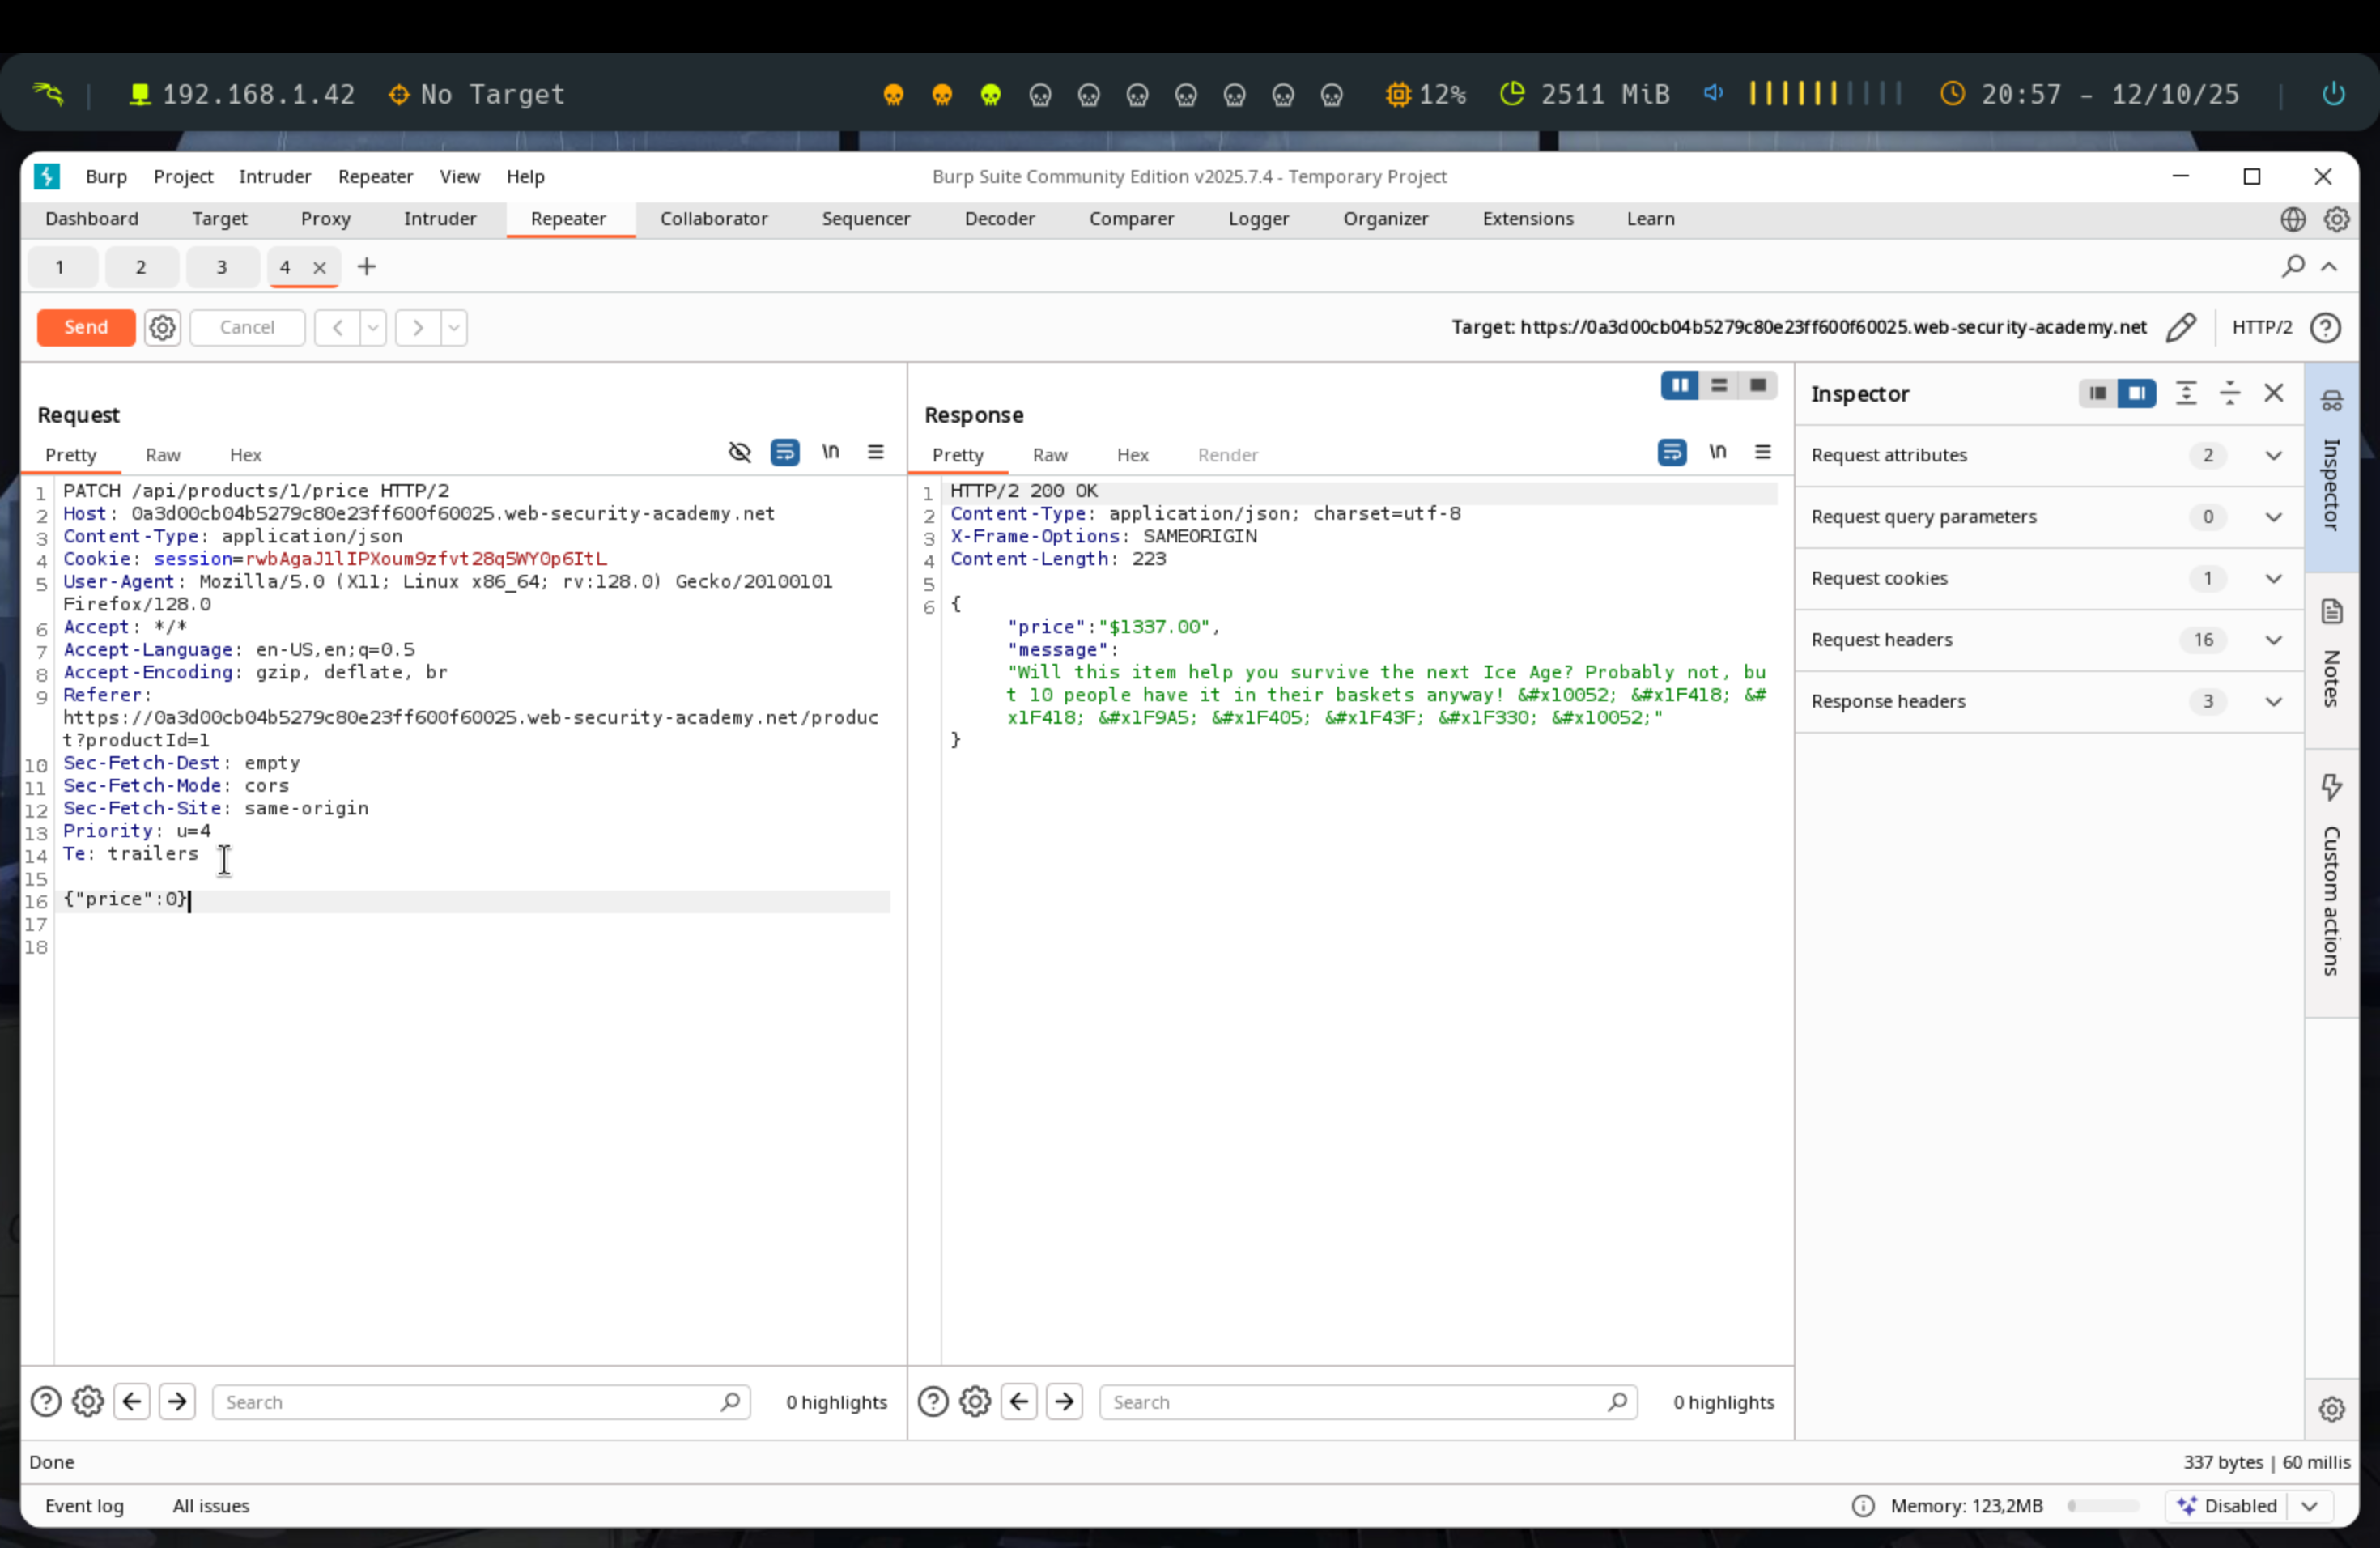Expand Request cookies section

pos(2273,578)
